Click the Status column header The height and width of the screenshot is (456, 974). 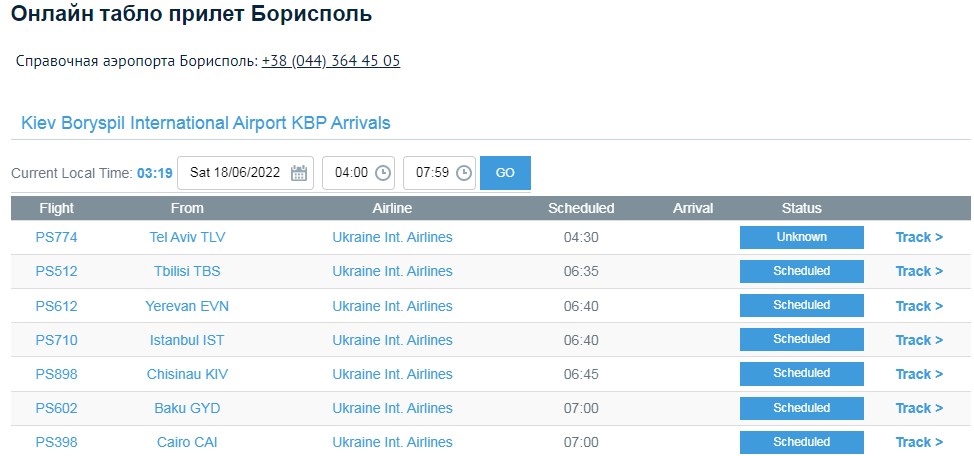pyautogui.click(x=801, y=208)
